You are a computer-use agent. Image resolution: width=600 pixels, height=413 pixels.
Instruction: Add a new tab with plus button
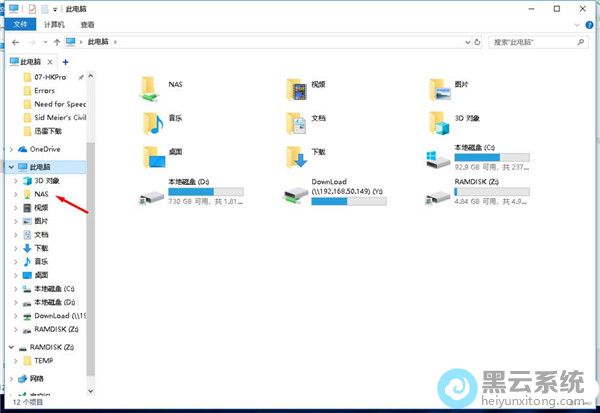[65, 62]
